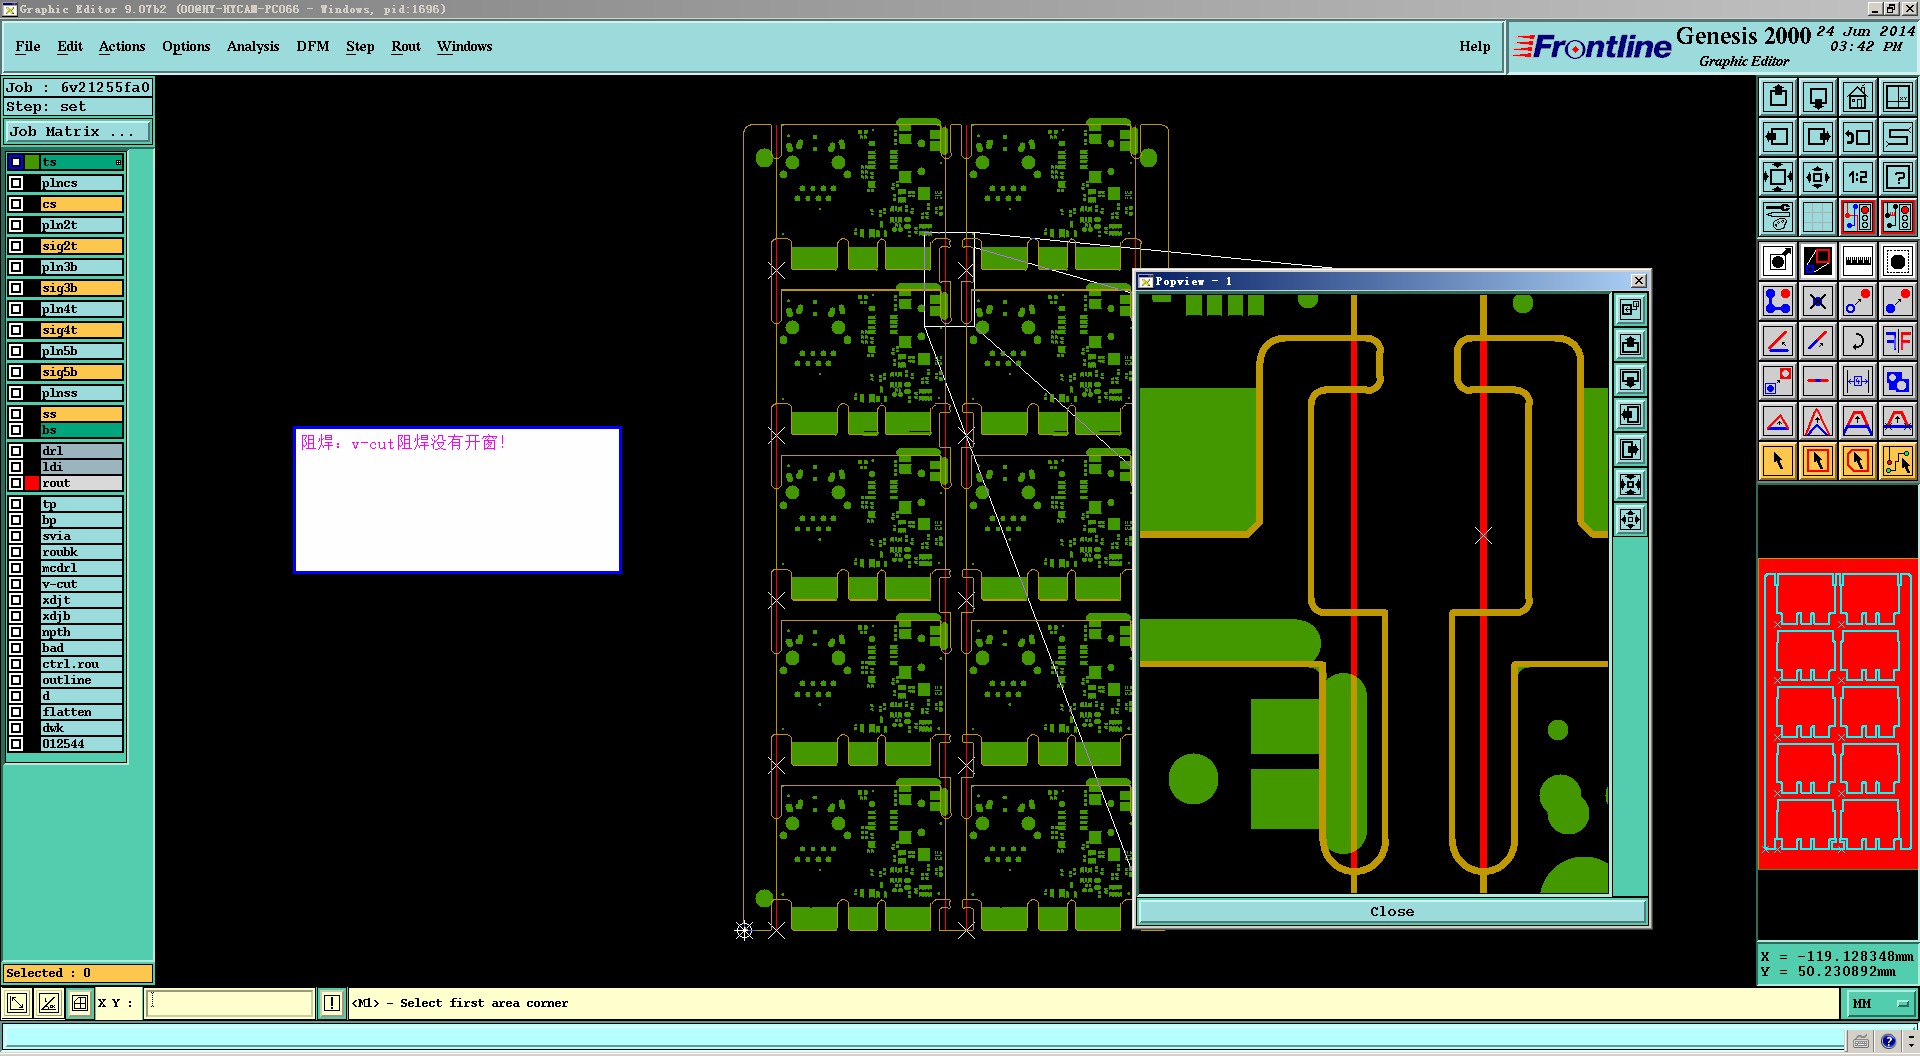
Task: Toggle the grid display icon
Action: coord(1817,217)
